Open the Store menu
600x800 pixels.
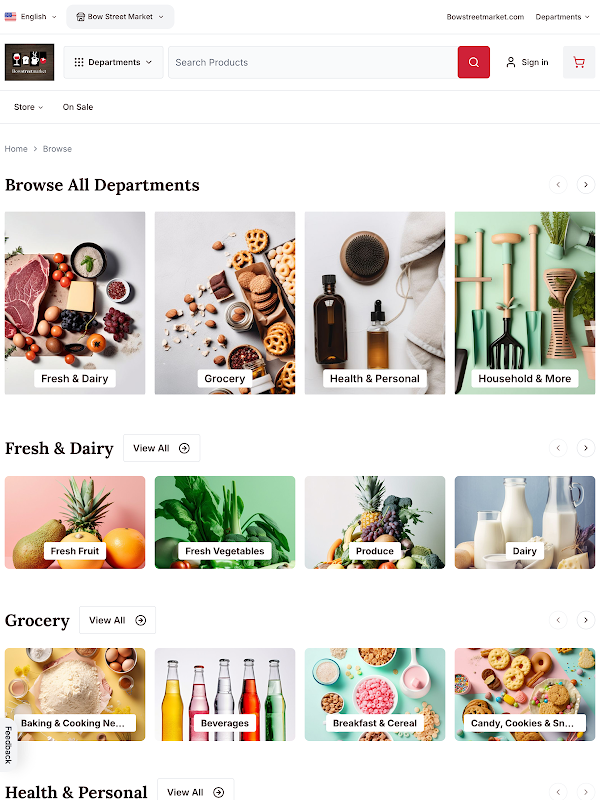(x=28, y=107)
